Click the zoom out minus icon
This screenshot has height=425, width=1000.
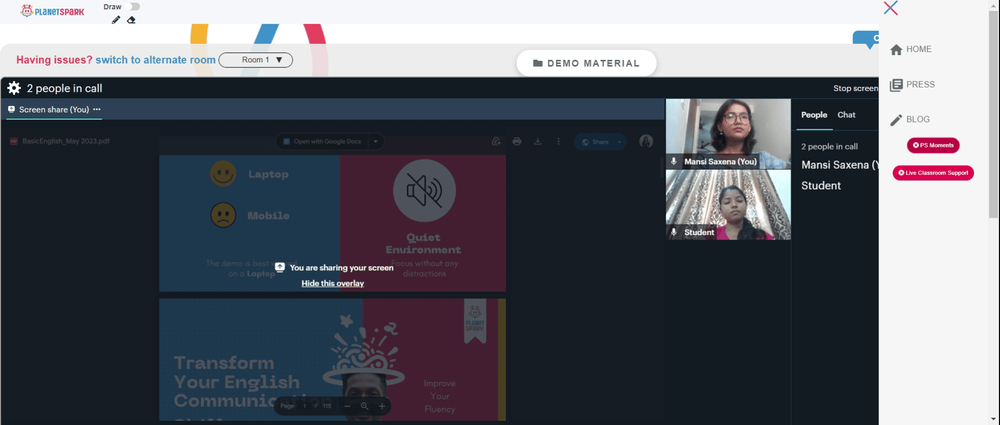(x=347, y=406)
